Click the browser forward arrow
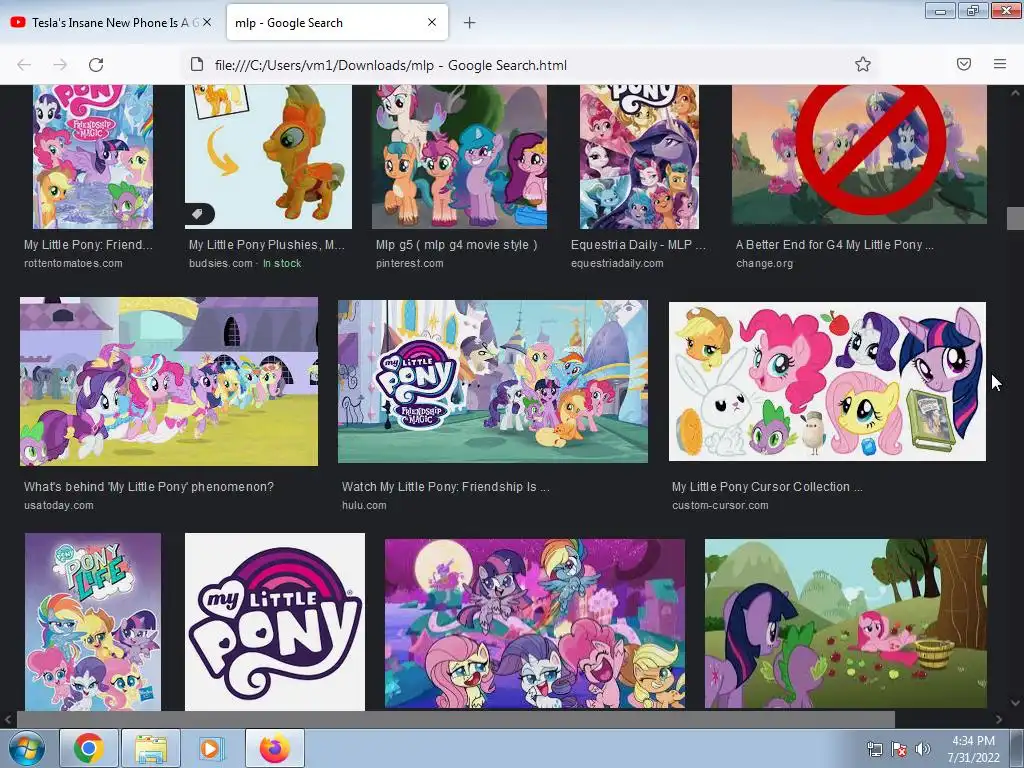Viewport: 1024px width, 768px height. pos(60,65)
